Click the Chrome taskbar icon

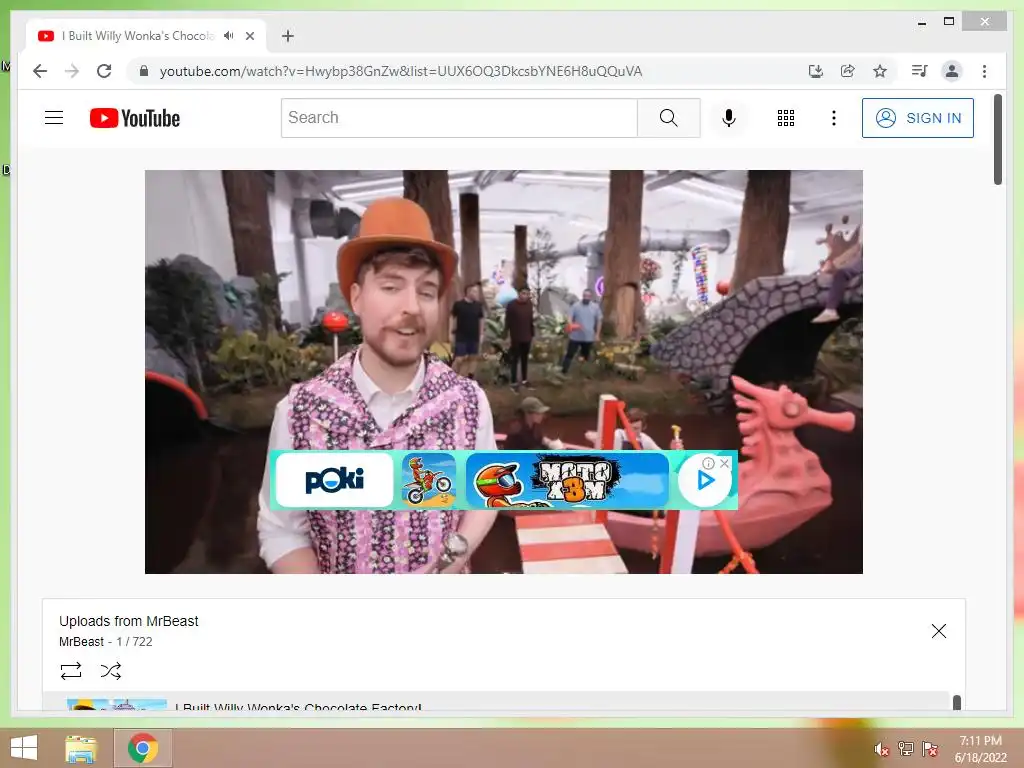(143, 748)
